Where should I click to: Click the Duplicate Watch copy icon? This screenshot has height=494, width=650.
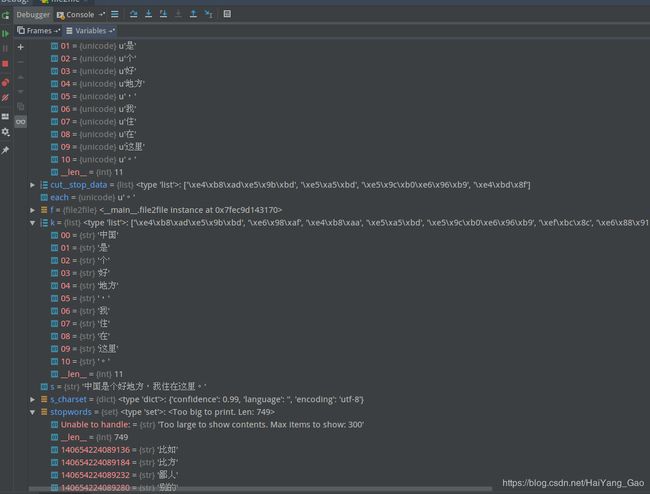point(21,107)
